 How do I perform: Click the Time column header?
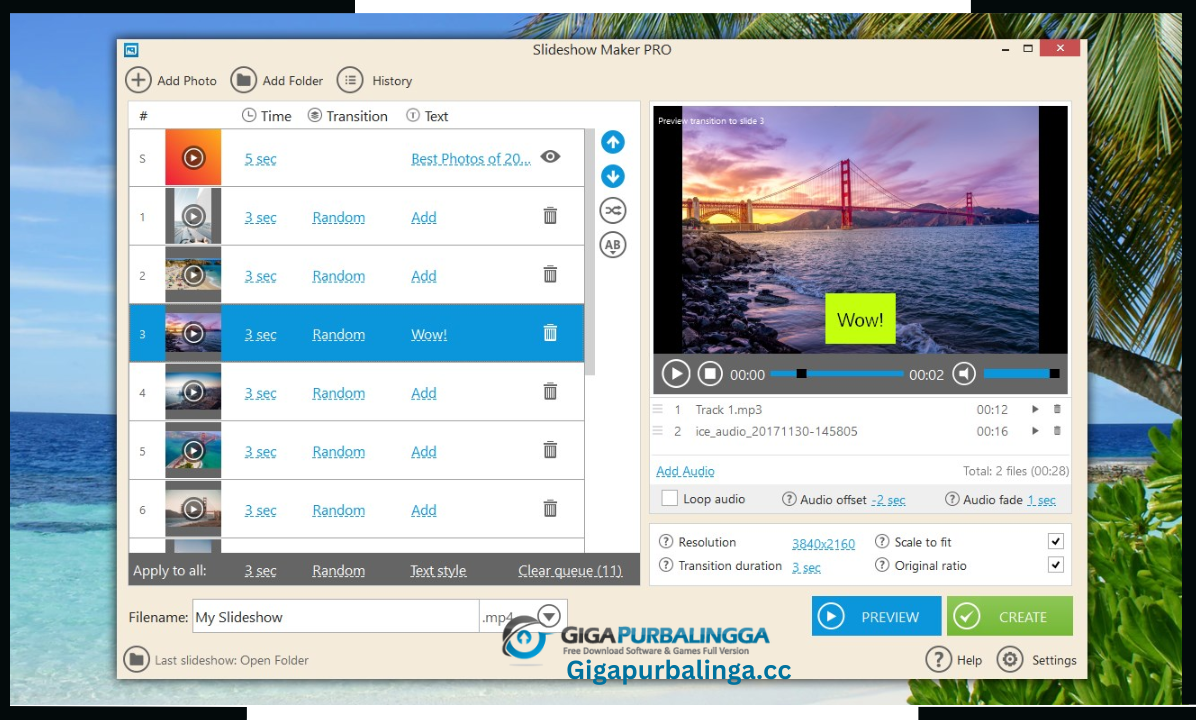coord(267,116)
